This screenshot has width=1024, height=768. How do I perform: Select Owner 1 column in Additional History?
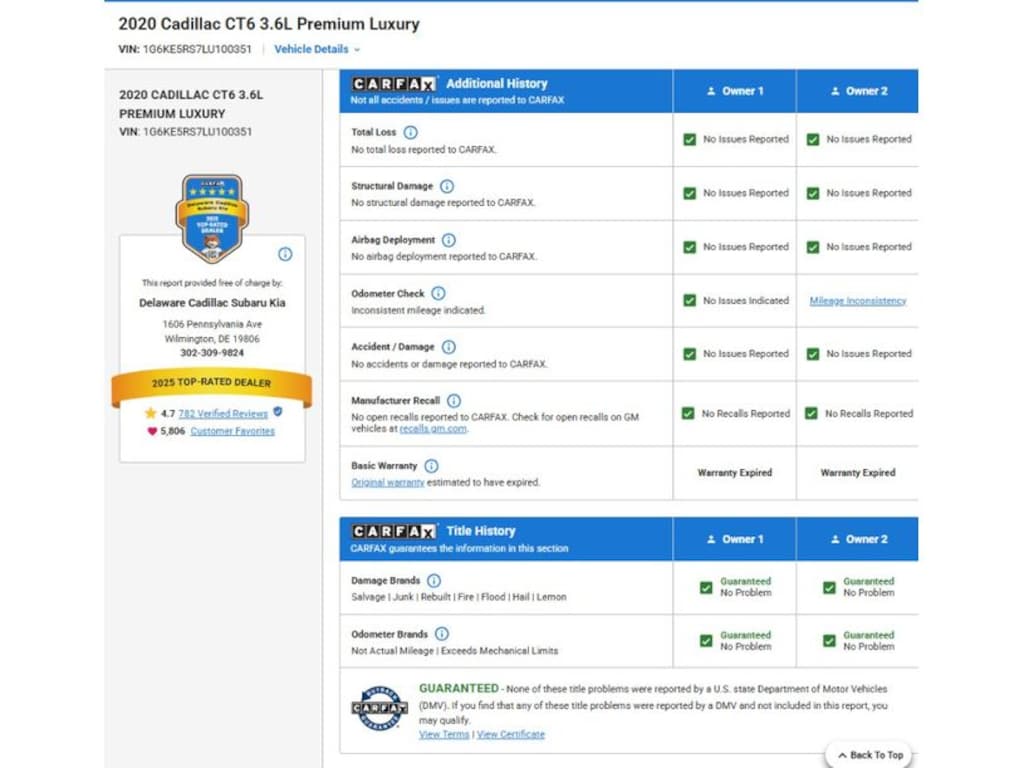pyautogui.click(x=734, y=91)
